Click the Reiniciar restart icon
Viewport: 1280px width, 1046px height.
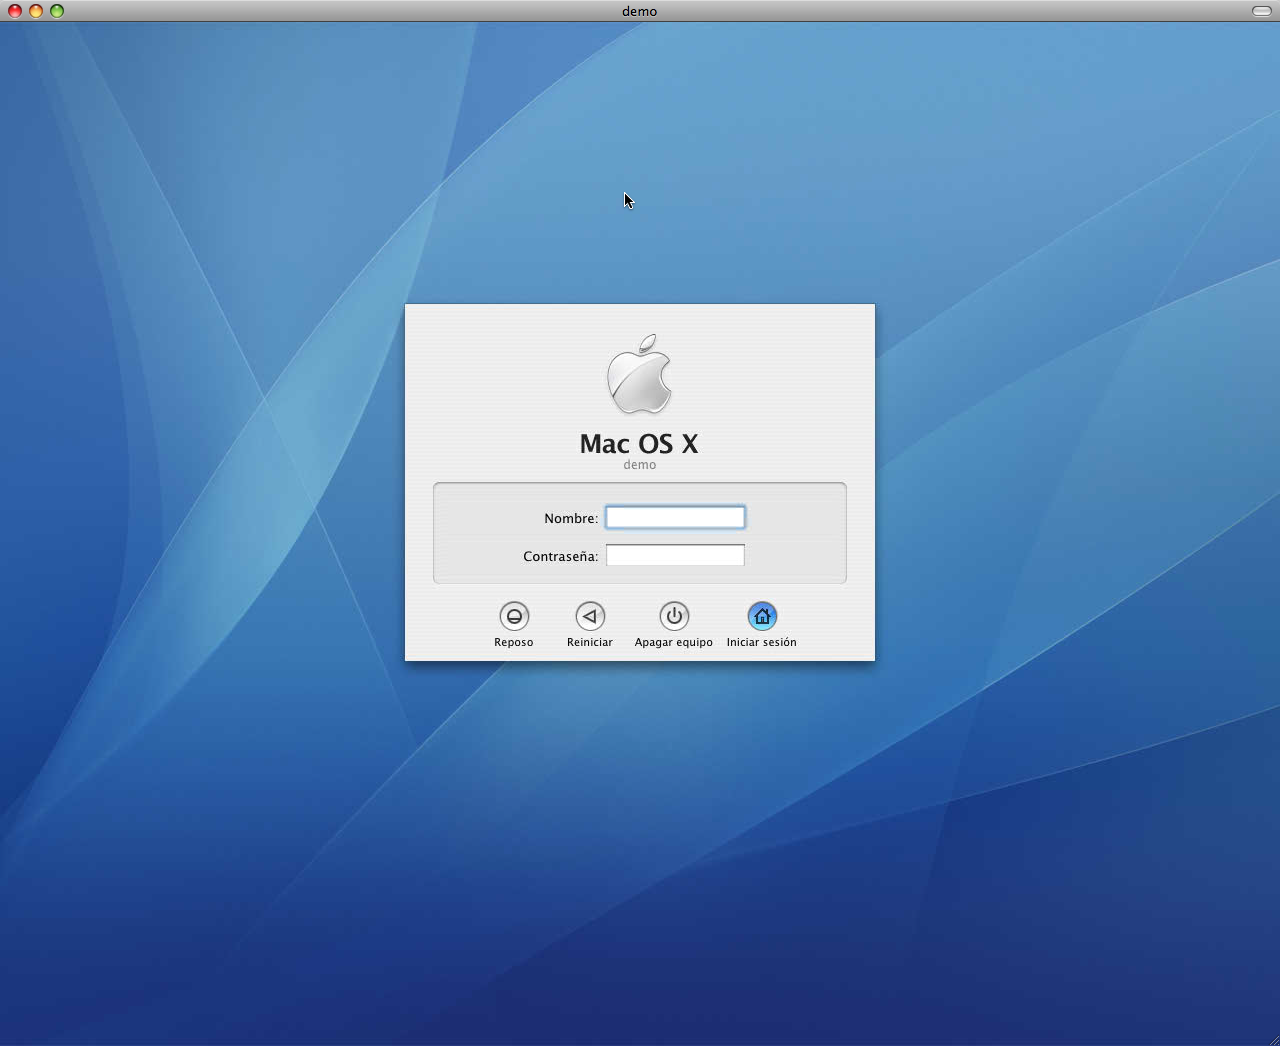pyautogui.click(x=590, y=616)
